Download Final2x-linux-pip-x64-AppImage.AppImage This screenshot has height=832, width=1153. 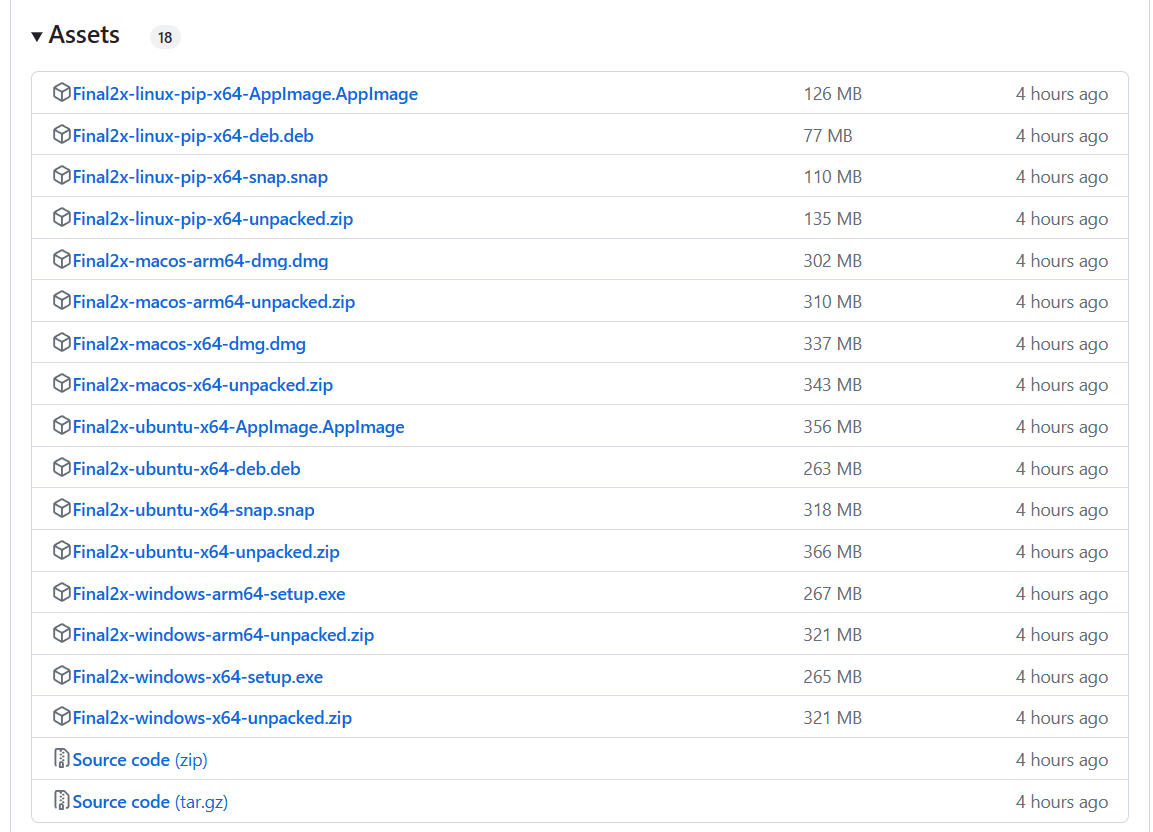(x=245, y=94)
